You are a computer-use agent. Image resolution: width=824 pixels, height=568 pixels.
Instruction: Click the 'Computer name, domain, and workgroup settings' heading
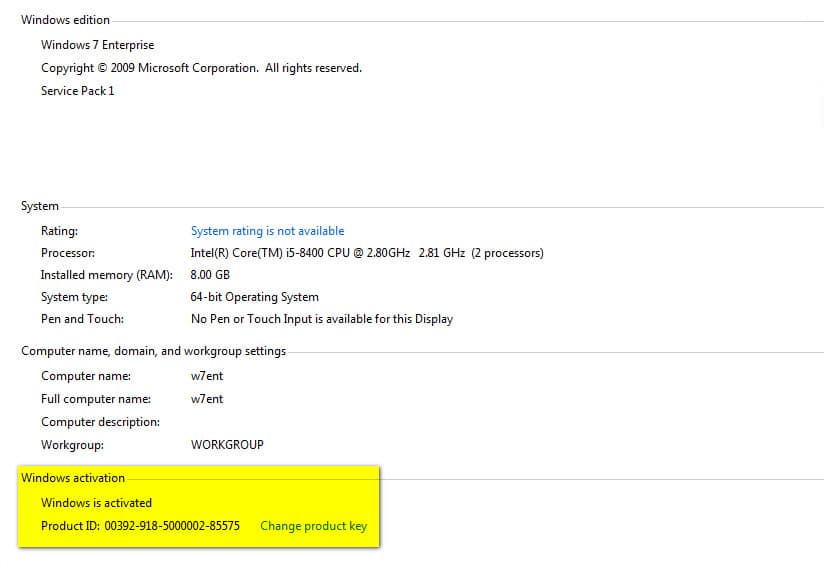pyautogui.click(x=153, y=351)
